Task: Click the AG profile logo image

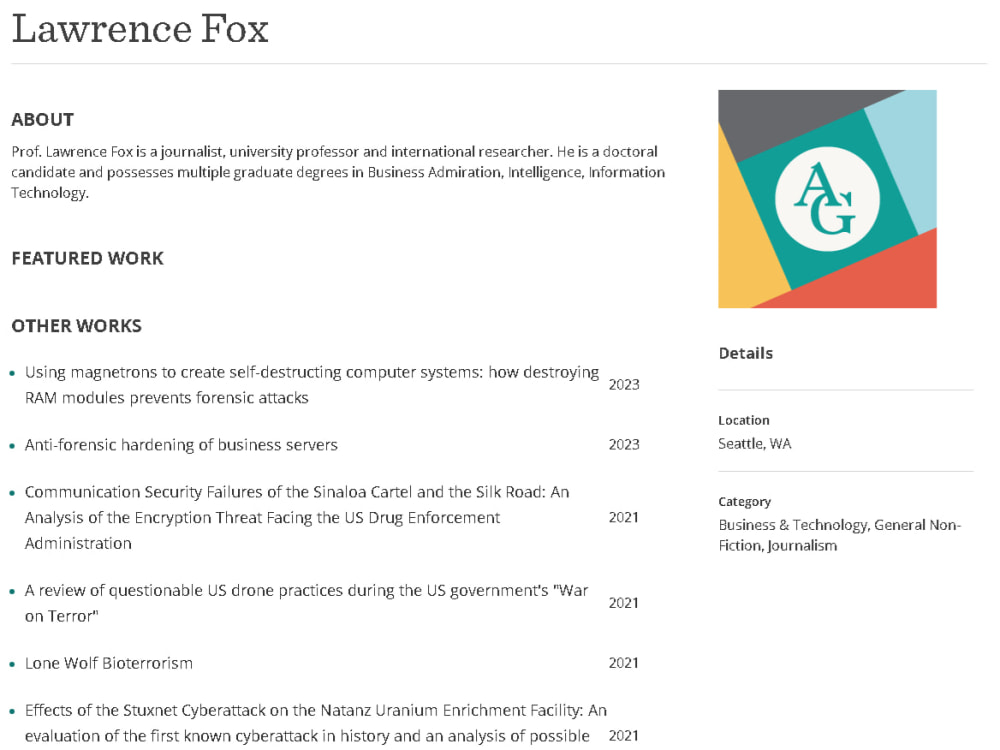Action: point(827,199)
